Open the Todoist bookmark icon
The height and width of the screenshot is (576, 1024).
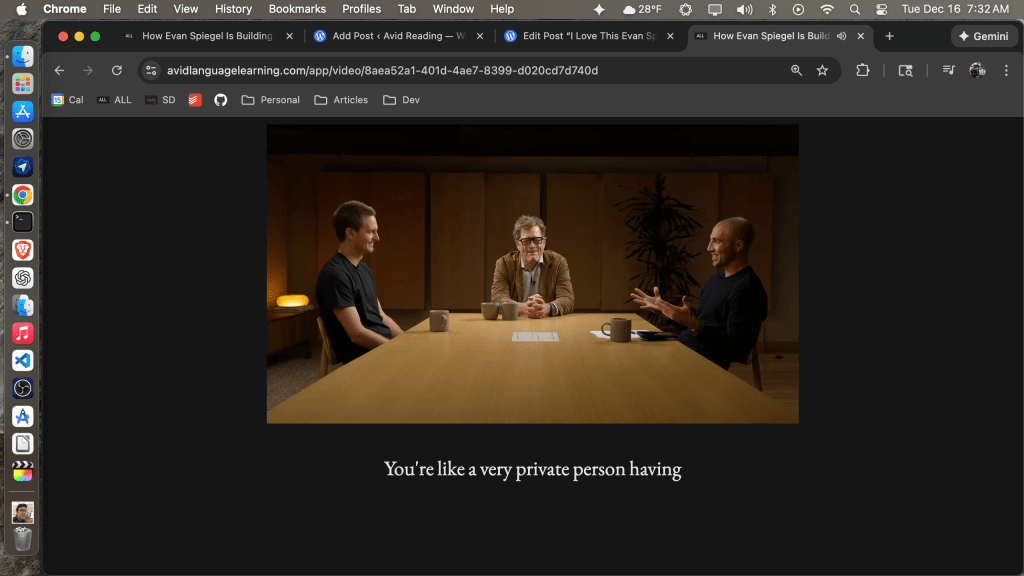click(x=195, y=100)
